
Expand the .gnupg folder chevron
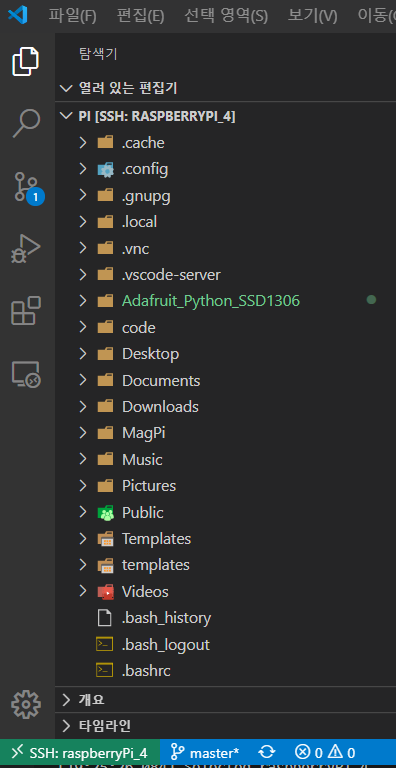pos(83,195)
